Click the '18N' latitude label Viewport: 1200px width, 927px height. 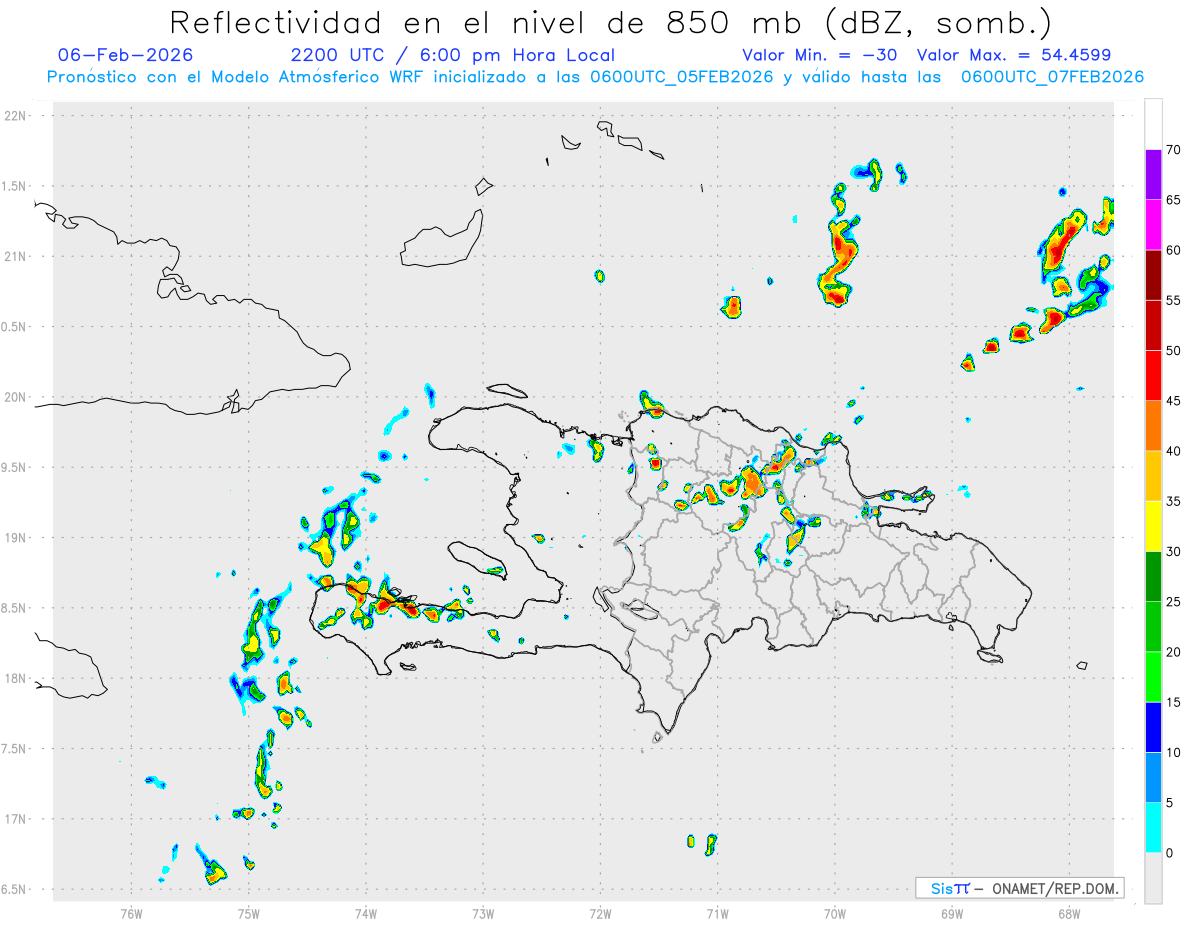[16, 678]
